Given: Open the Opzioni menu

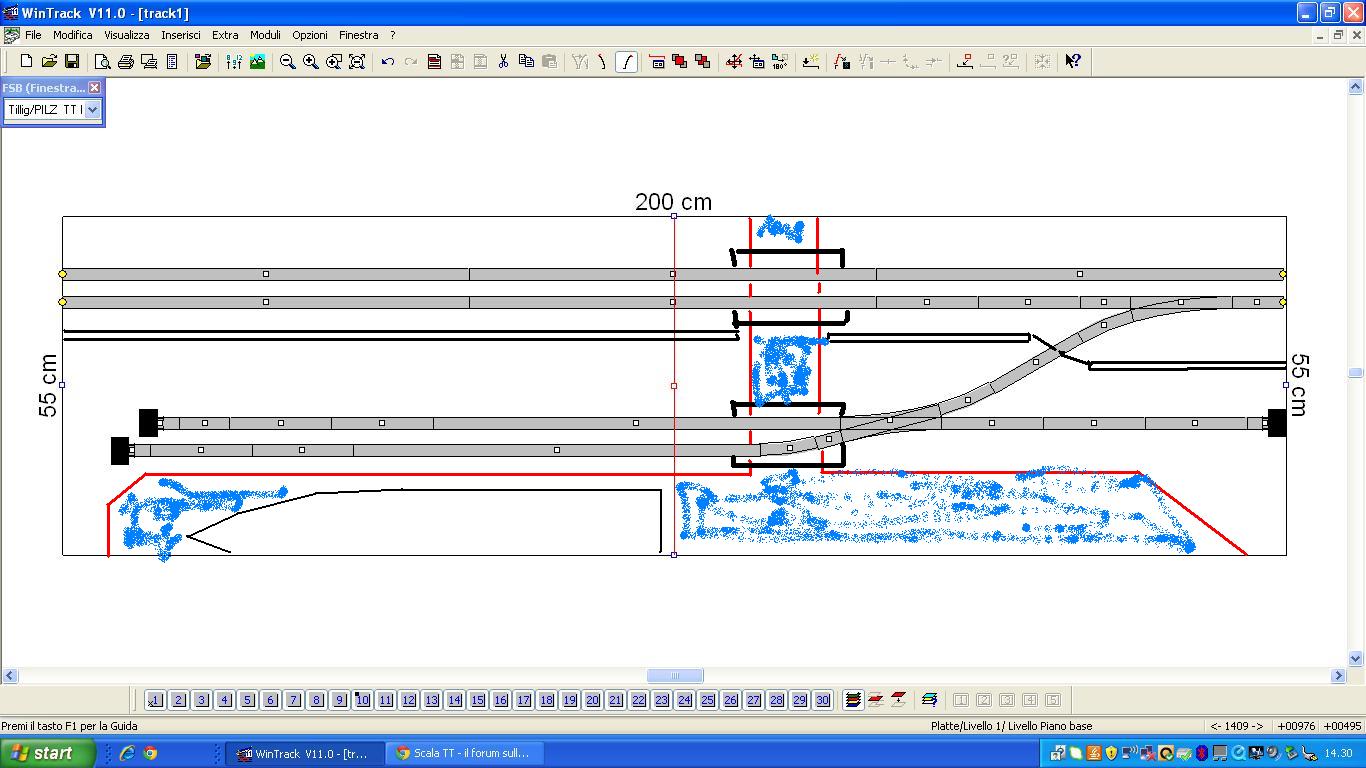Looking at the screenshot, I should [x=310, y=35].
